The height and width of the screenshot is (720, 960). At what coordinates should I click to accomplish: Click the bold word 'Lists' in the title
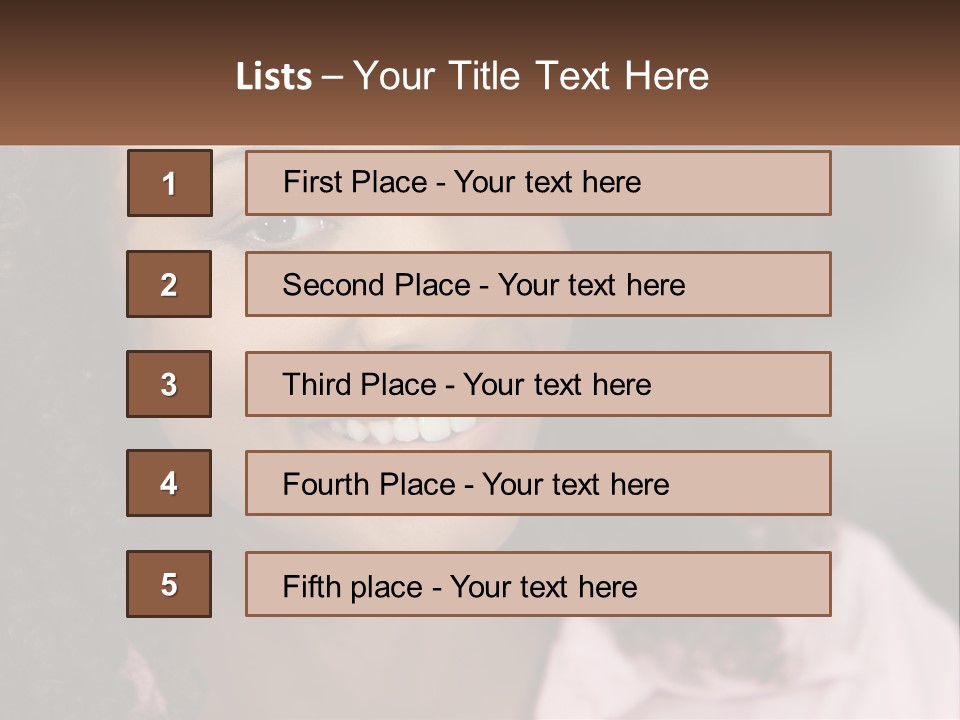274,77
